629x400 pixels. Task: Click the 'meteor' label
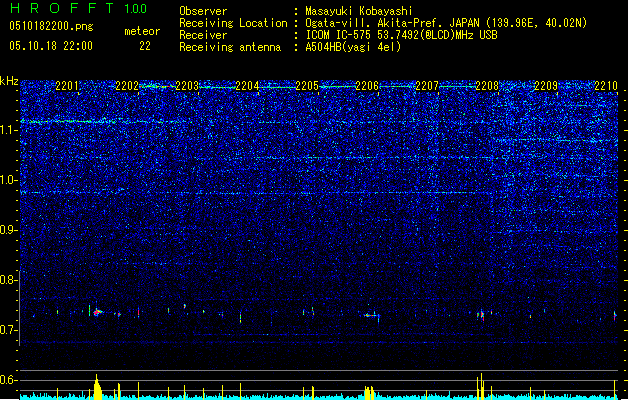pos(142,31)
